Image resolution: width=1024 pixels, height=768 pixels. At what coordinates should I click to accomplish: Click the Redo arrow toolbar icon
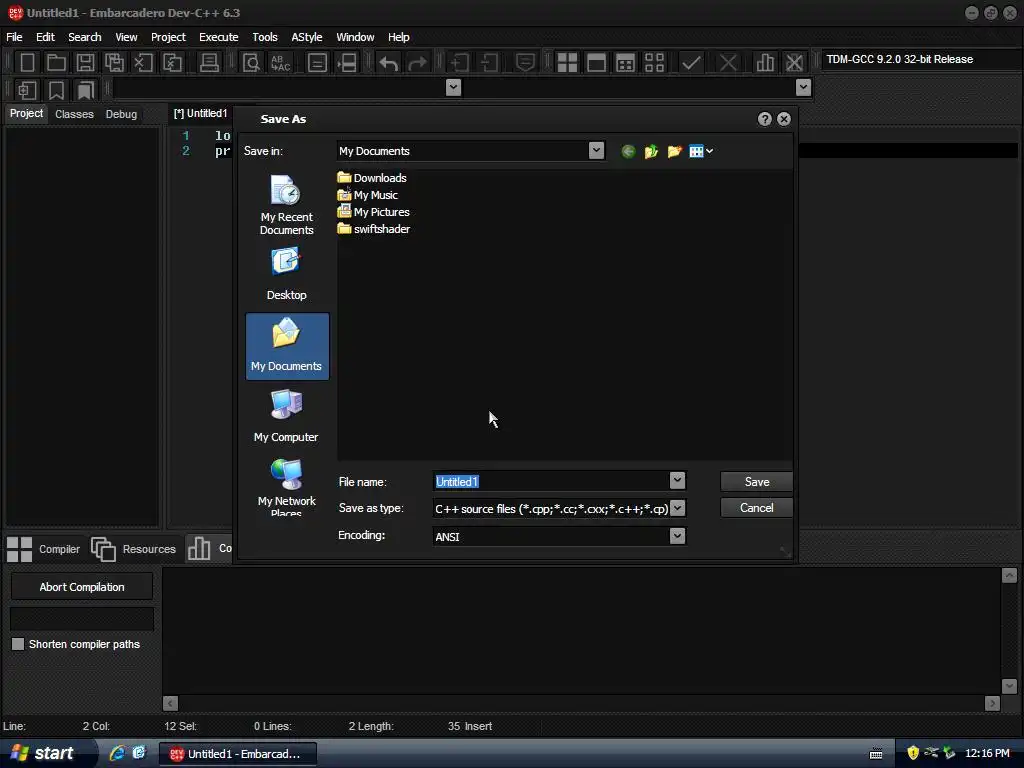(417, 63)
